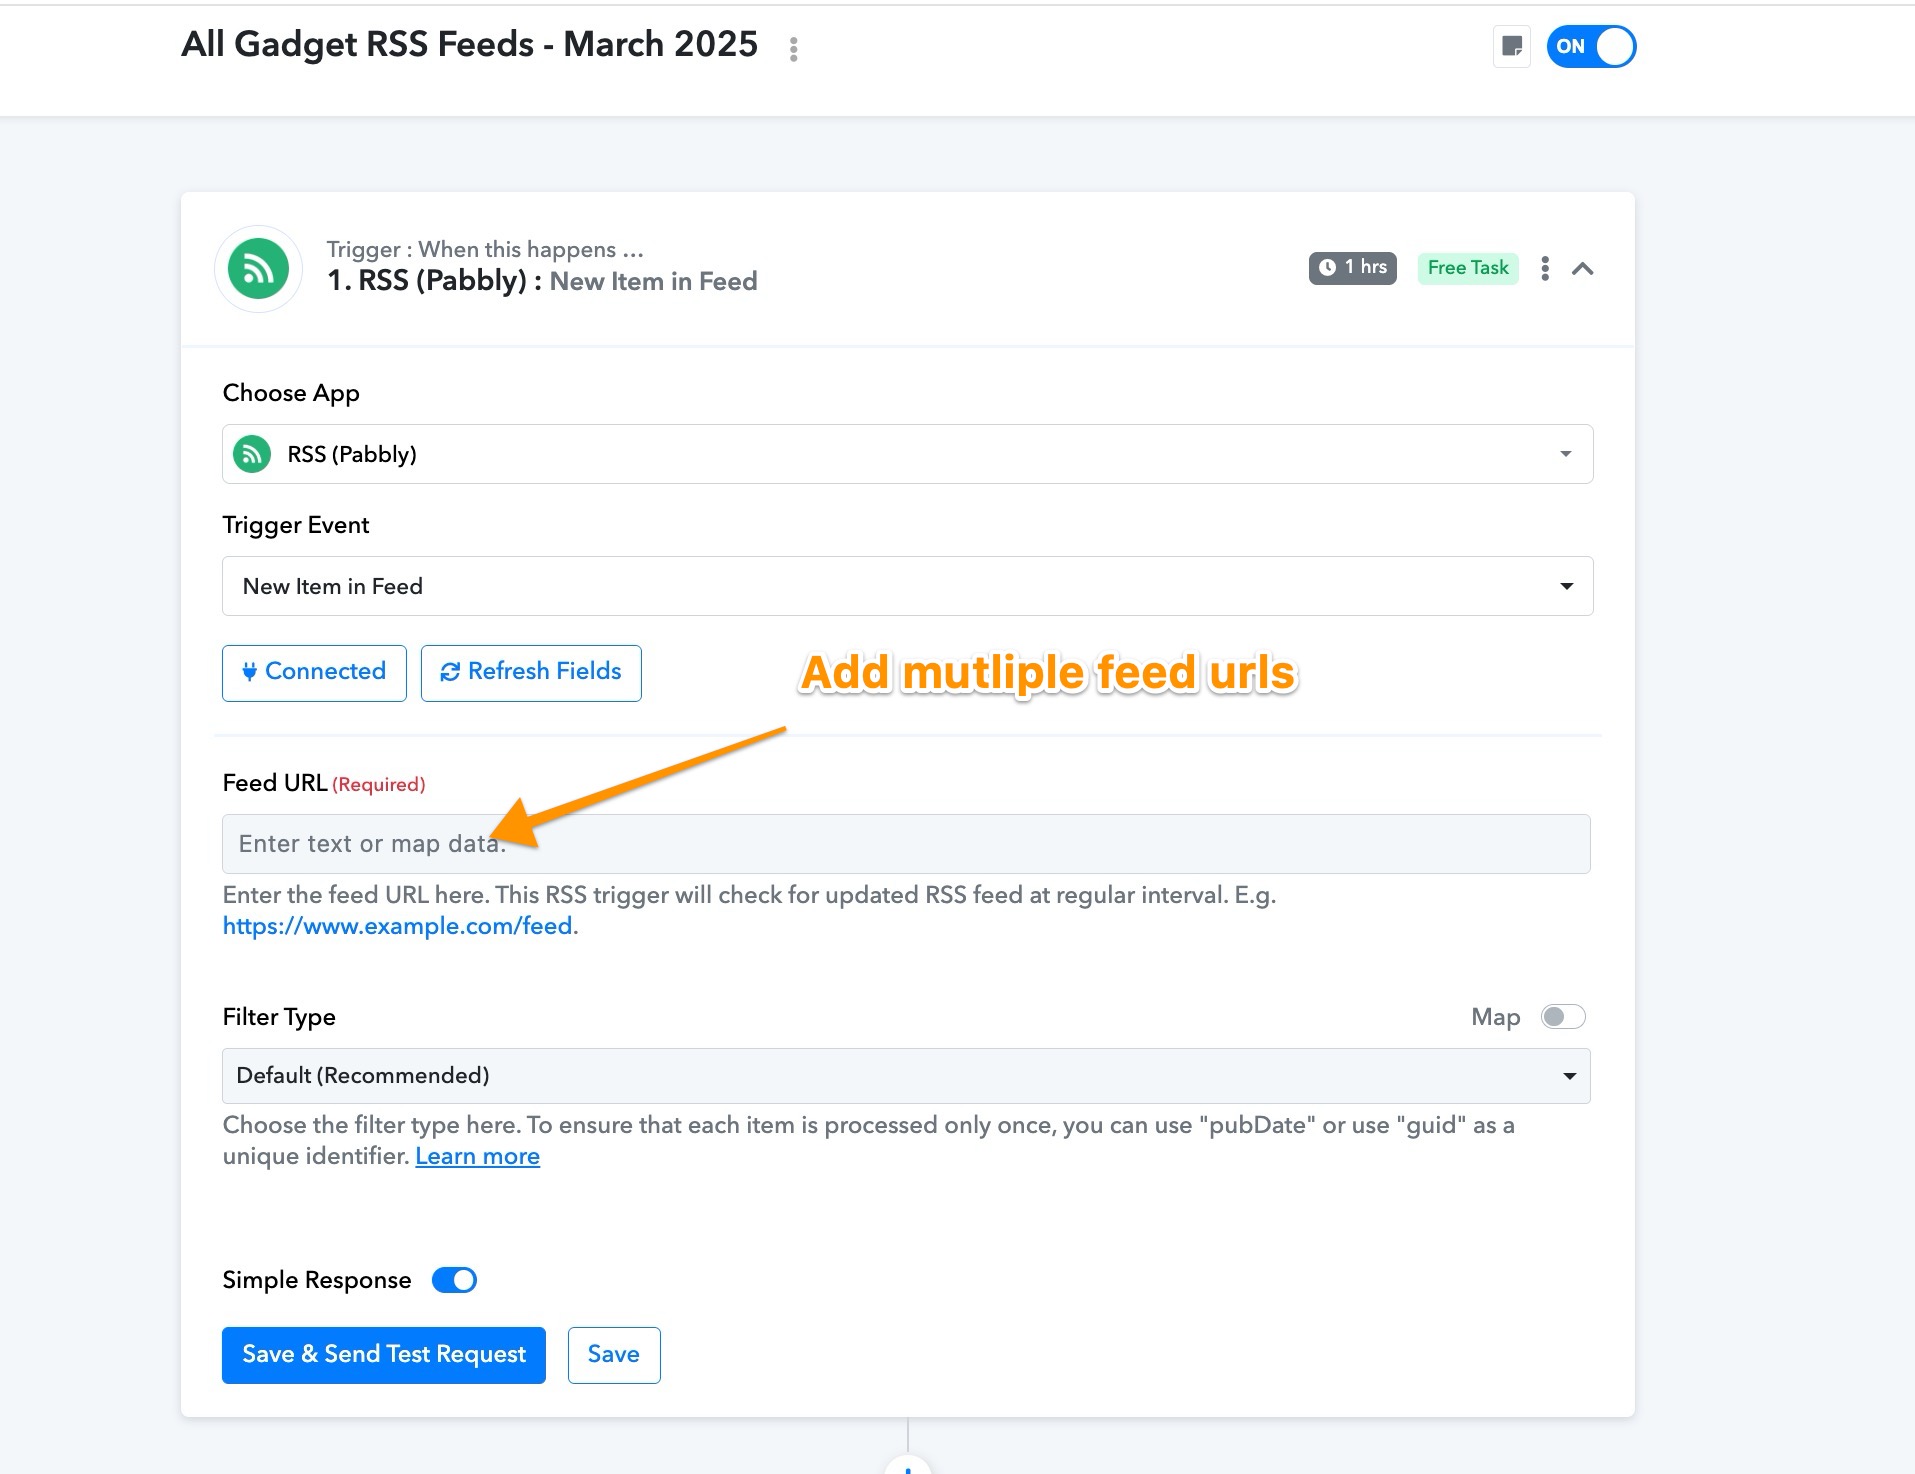The height and width of the screenshot is (1474, 1915).
Task: Click the RSS icon in Choose App field
Action: click(x=252, y=454)
